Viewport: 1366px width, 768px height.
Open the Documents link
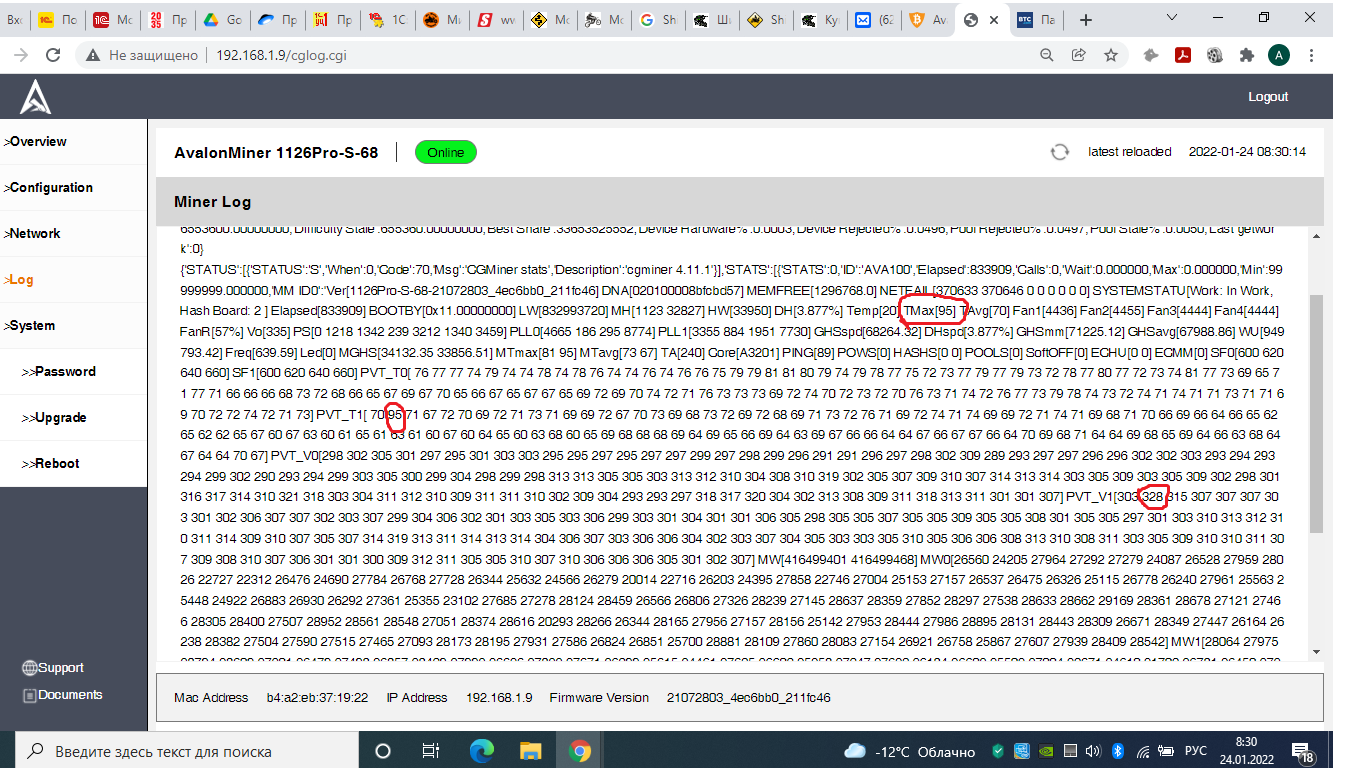(x=70, y=695)
